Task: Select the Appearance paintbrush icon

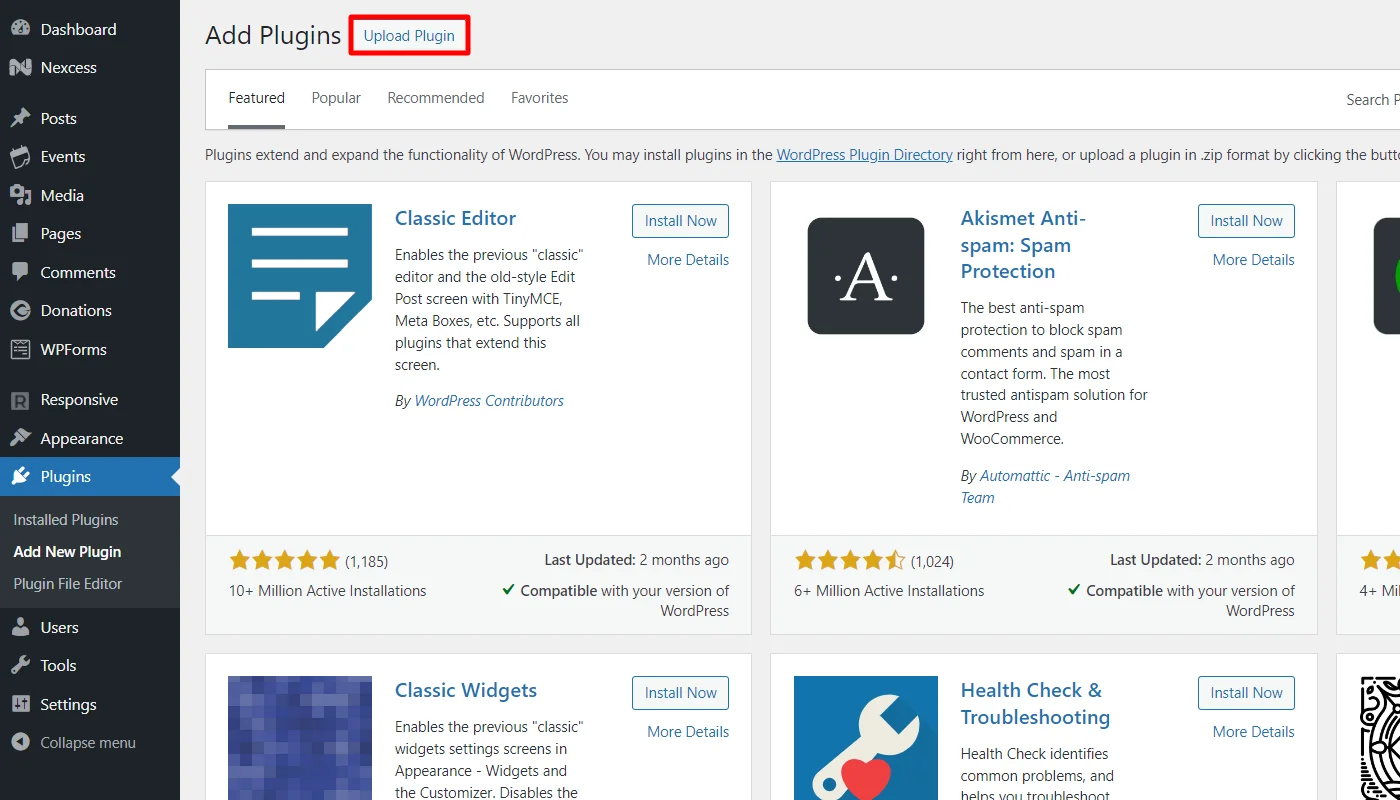Action: (x=20, y=438)
